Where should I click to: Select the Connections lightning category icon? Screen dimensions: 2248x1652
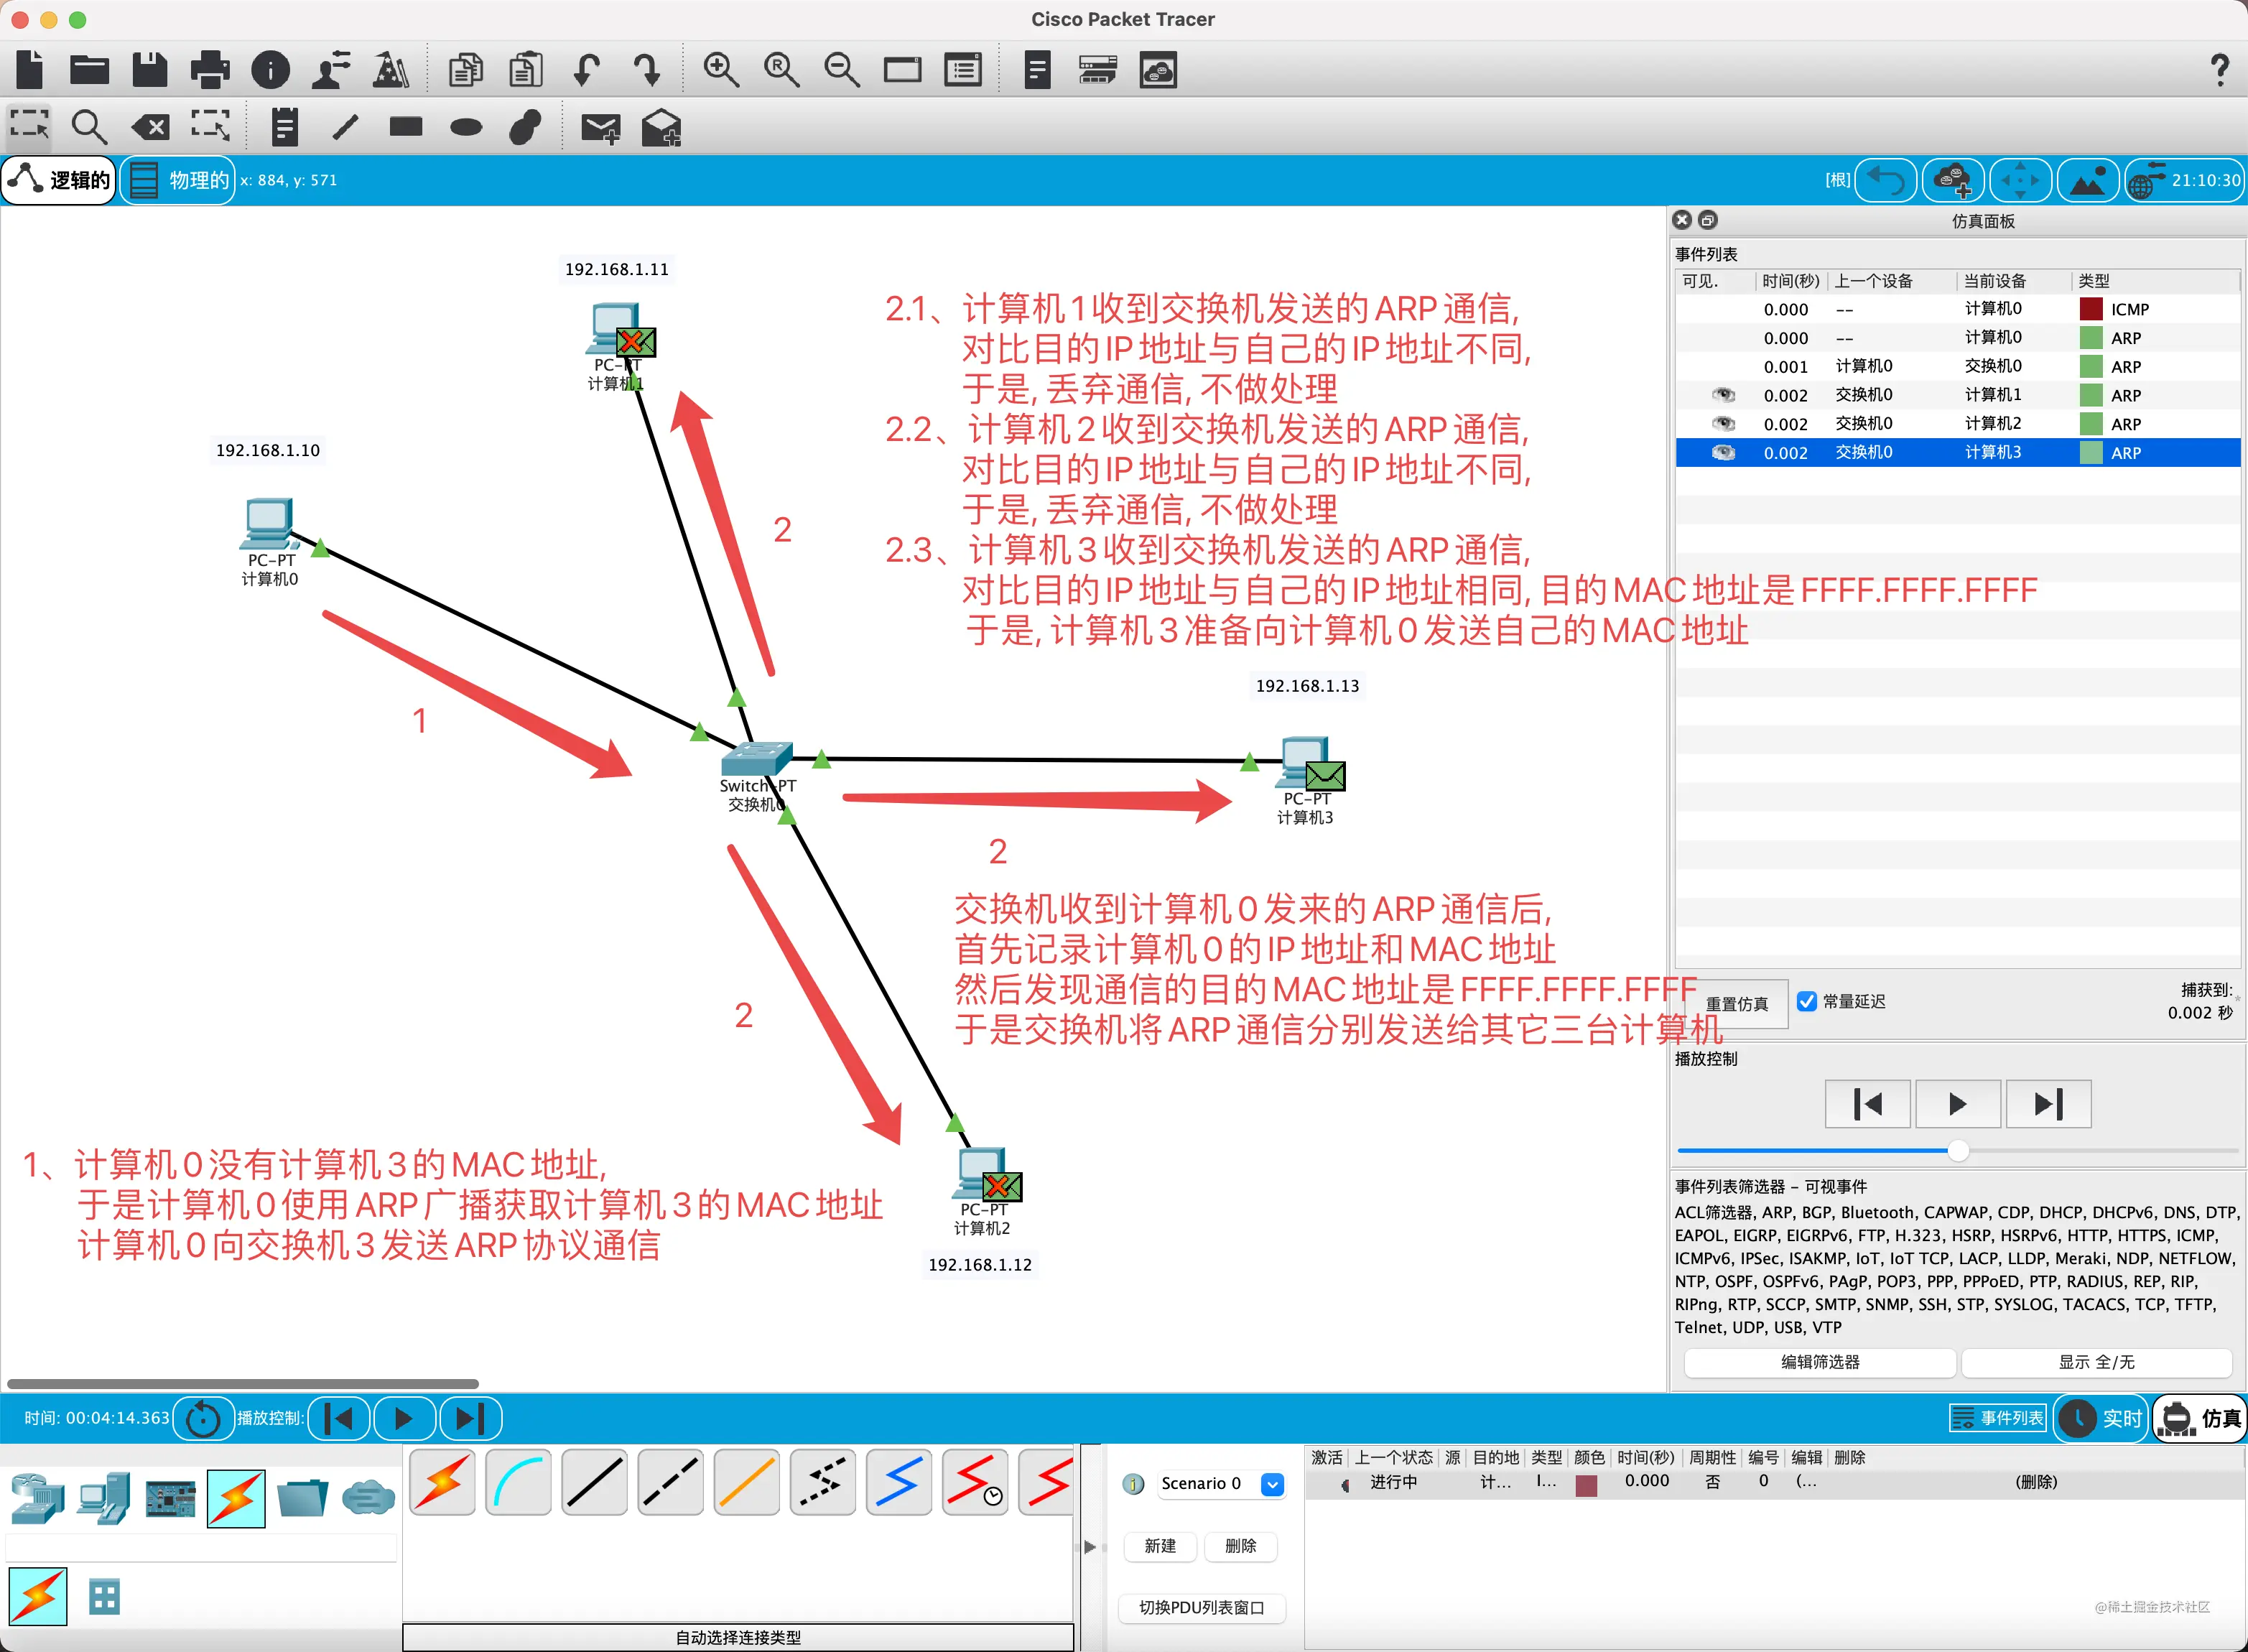236,1497
